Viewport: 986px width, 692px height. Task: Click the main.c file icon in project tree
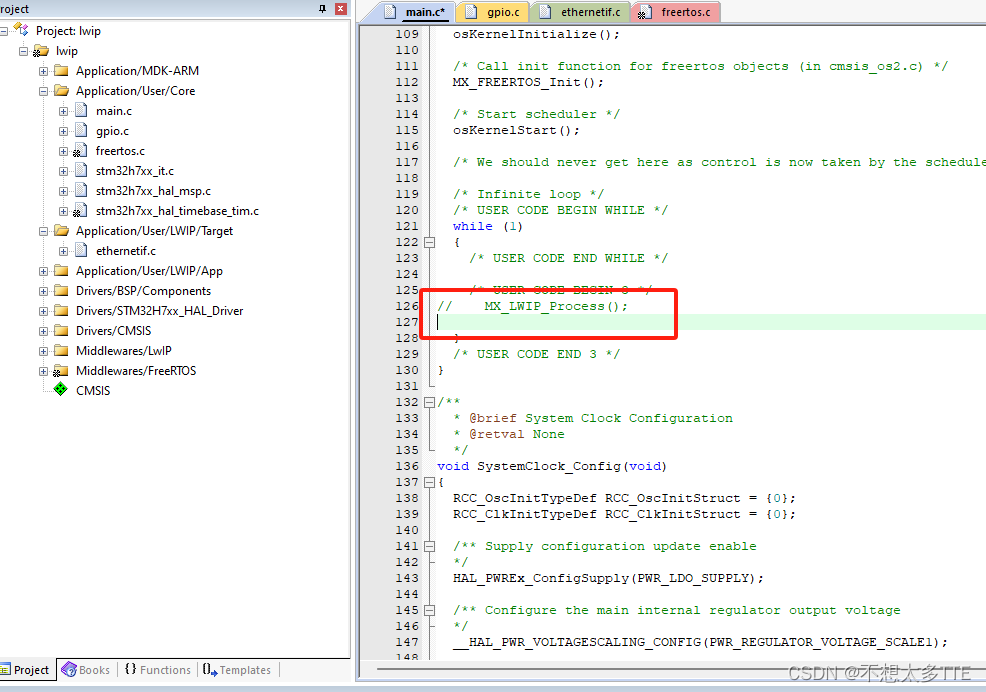click(79, 110)
